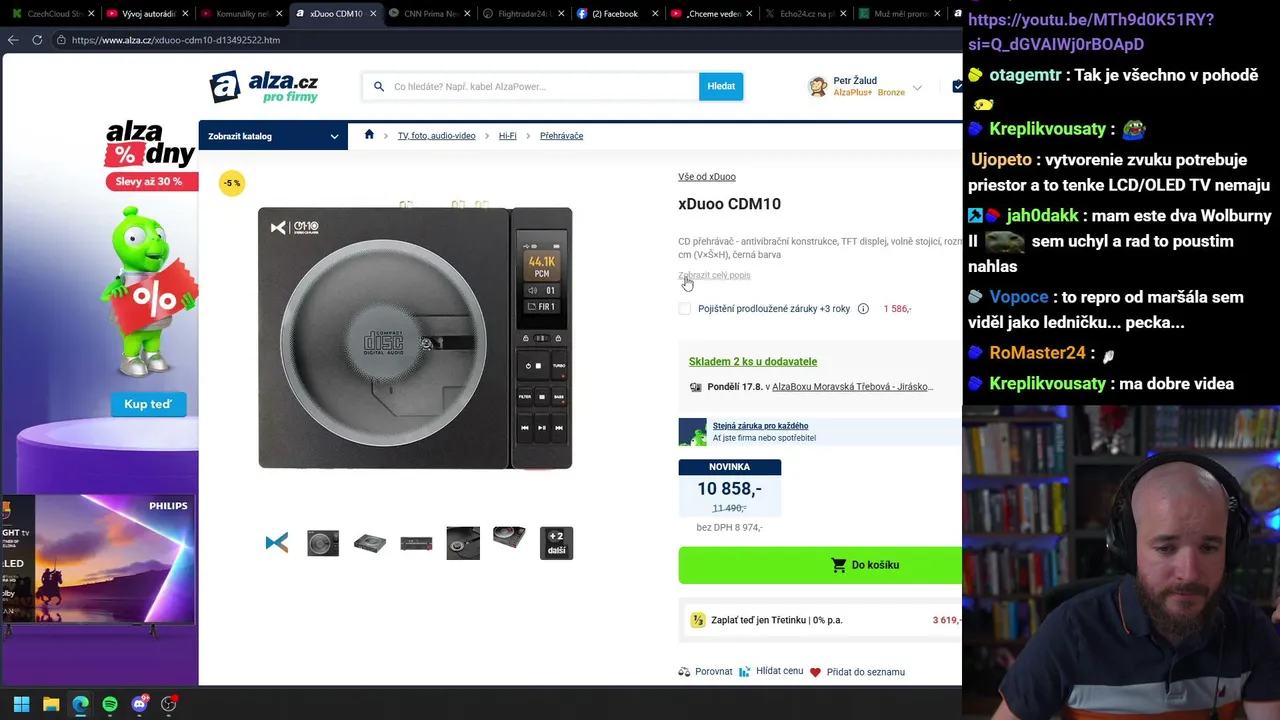Image resolution: width=1280 pixels, height=720 pixels.
Task: Close the xDuoo CDM10 tab
Action: (373, 14)
